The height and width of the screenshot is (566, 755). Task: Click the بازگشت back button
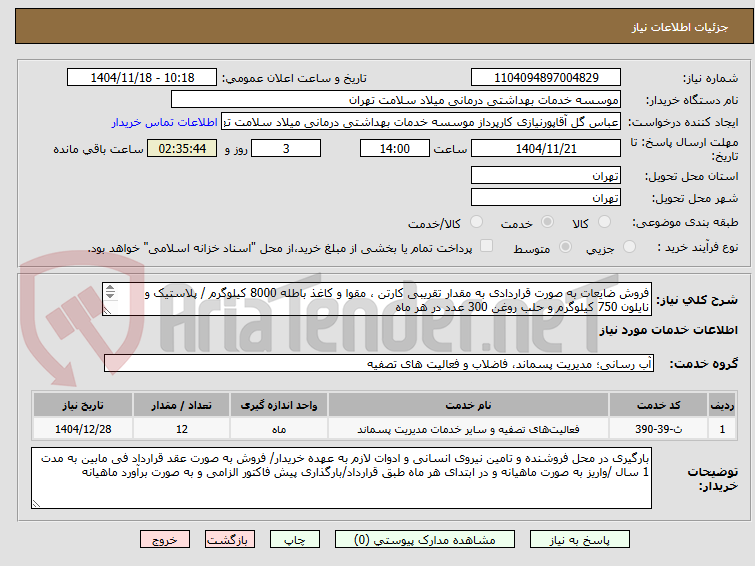(x=229, y=540)
